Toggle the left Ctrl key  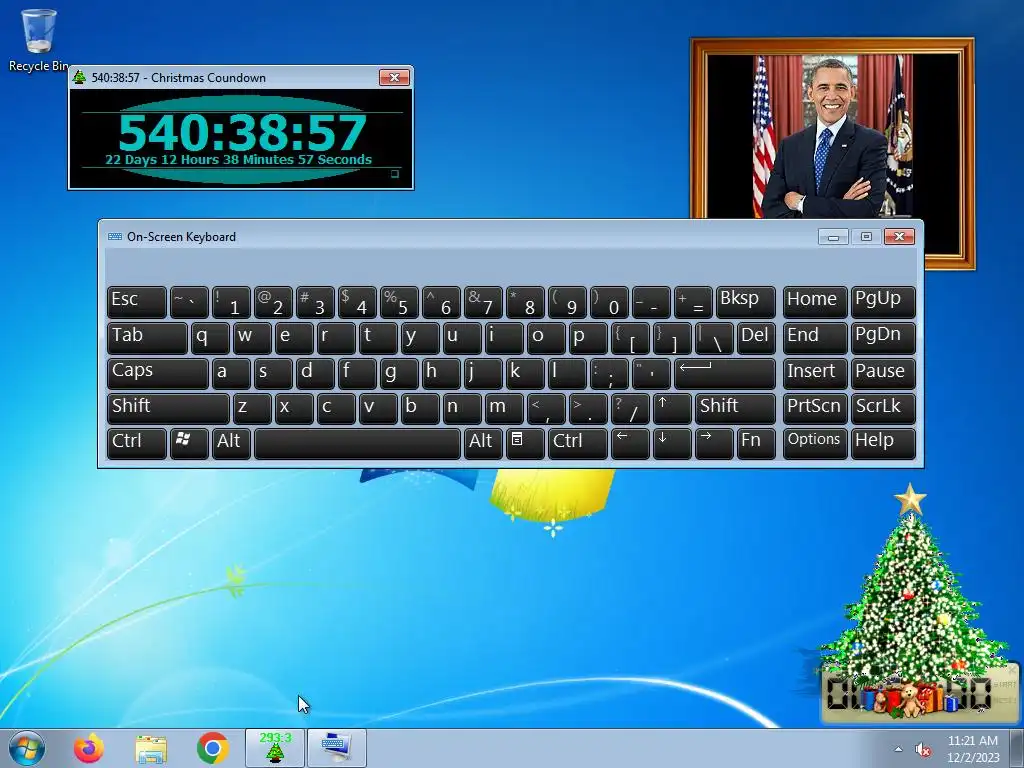(136, 443)
